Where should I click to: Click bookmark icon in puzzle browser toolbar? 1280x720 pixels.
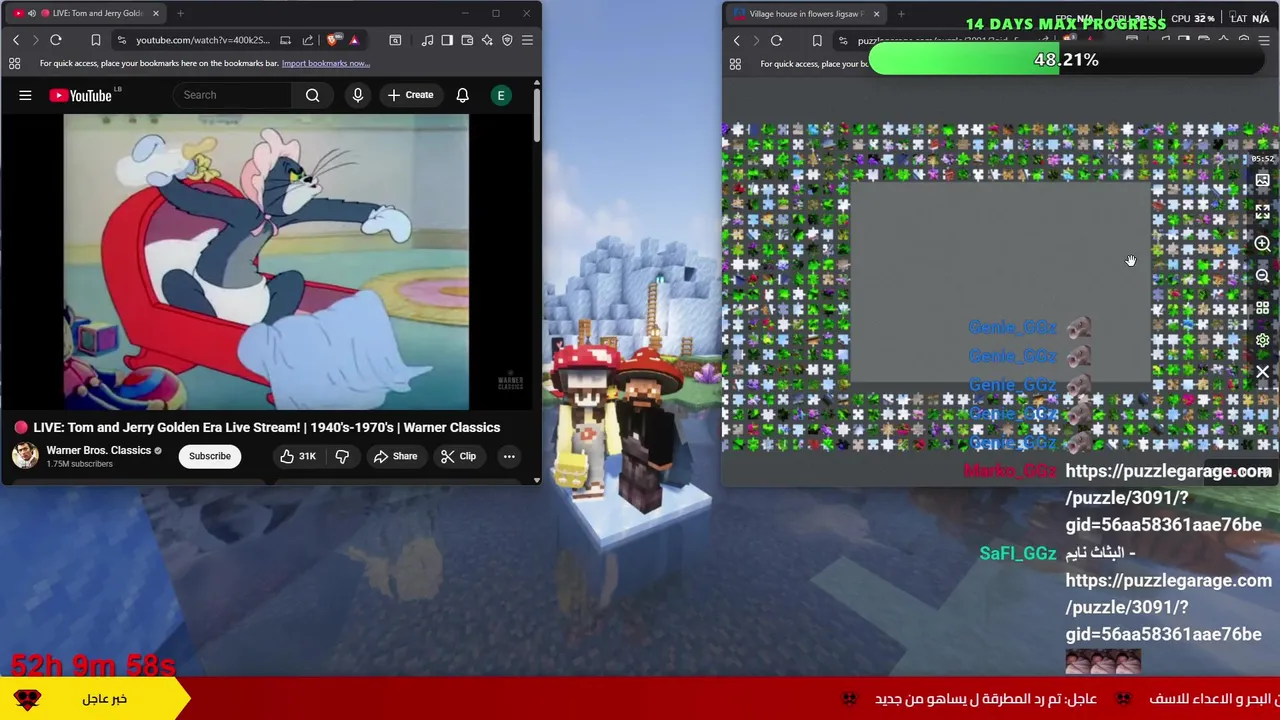pyautogui.click(x=817, y=41)
